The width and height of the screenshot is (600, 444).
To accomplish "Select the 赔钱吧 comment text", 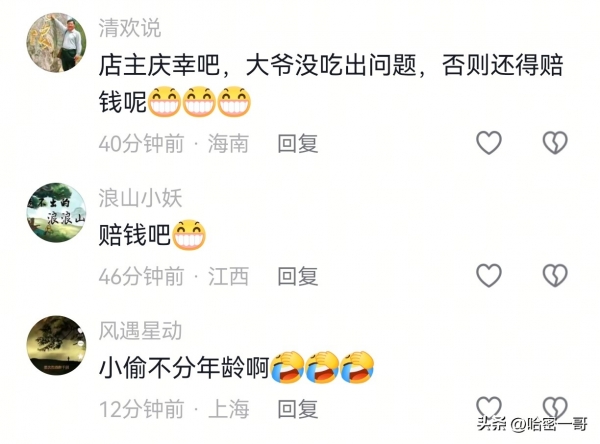I will point(152,235).
